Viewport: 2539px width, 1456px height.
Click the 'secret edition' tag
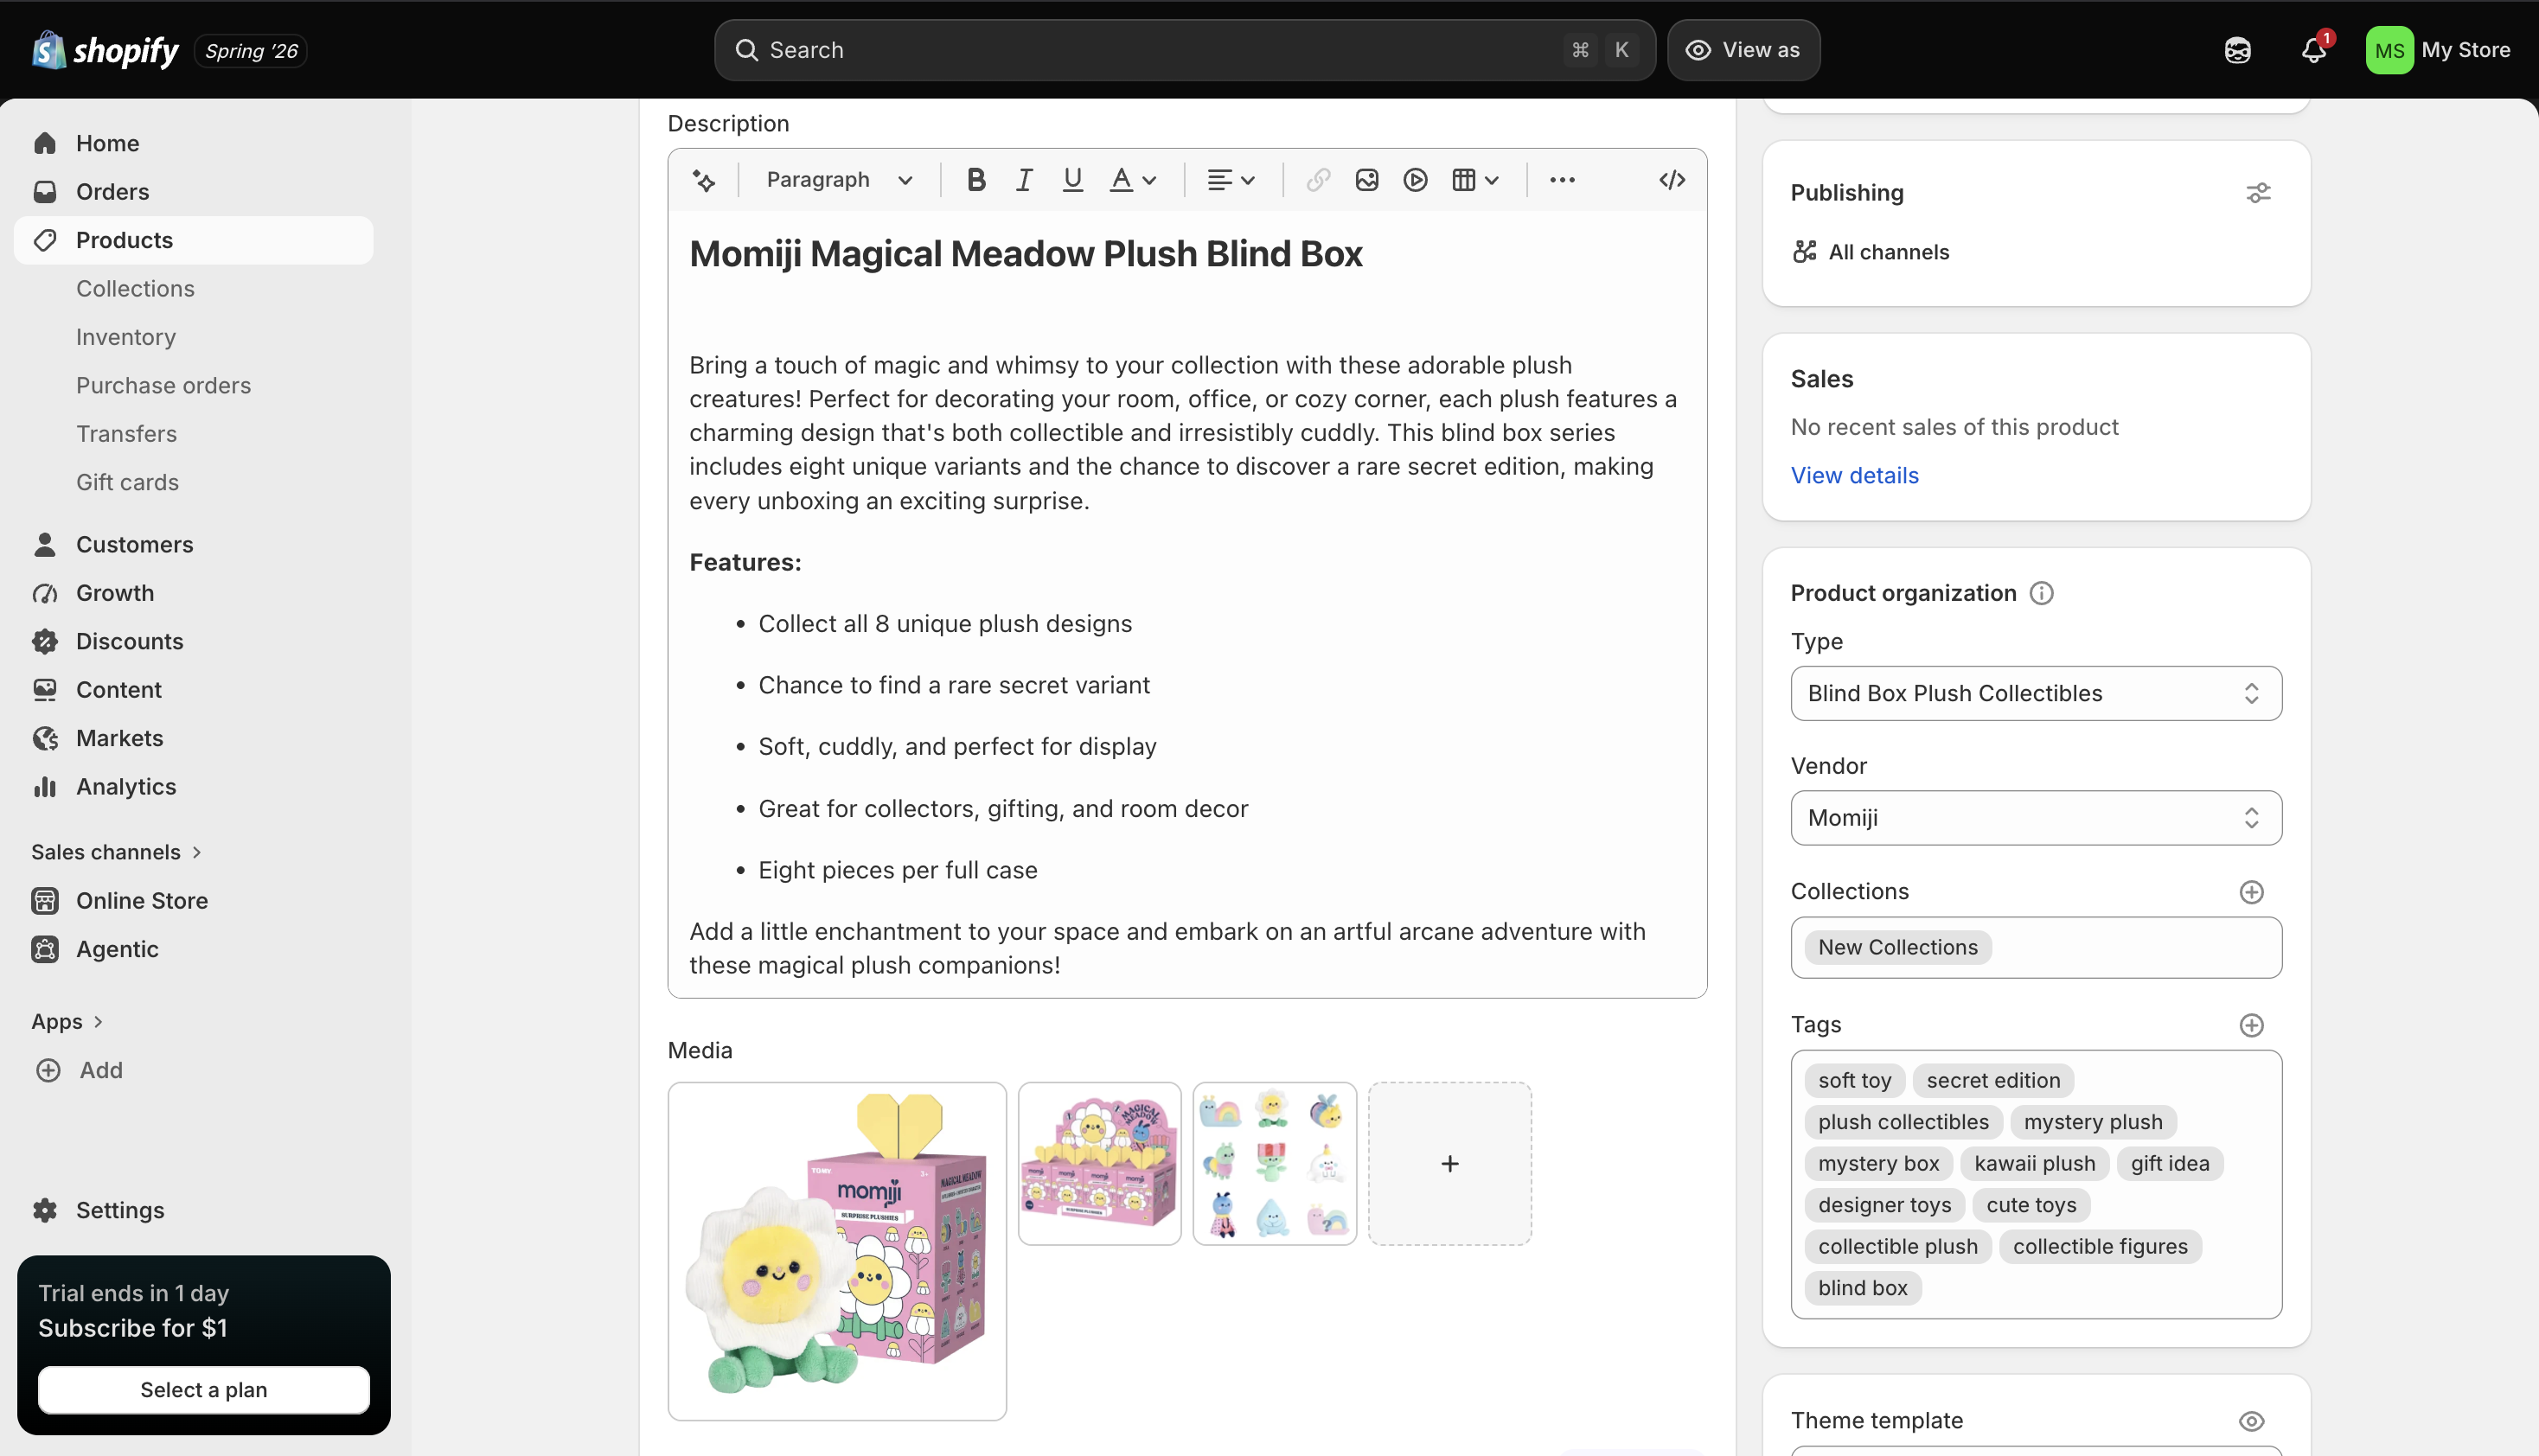click(1993, 1081)
